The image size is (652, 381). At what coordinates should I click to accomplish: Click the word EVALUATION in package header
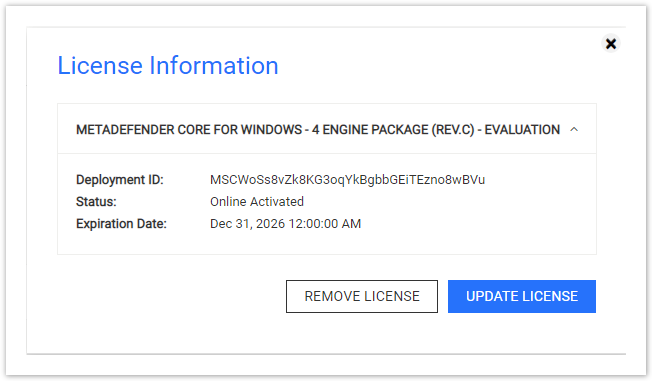(x=522, y=130)
